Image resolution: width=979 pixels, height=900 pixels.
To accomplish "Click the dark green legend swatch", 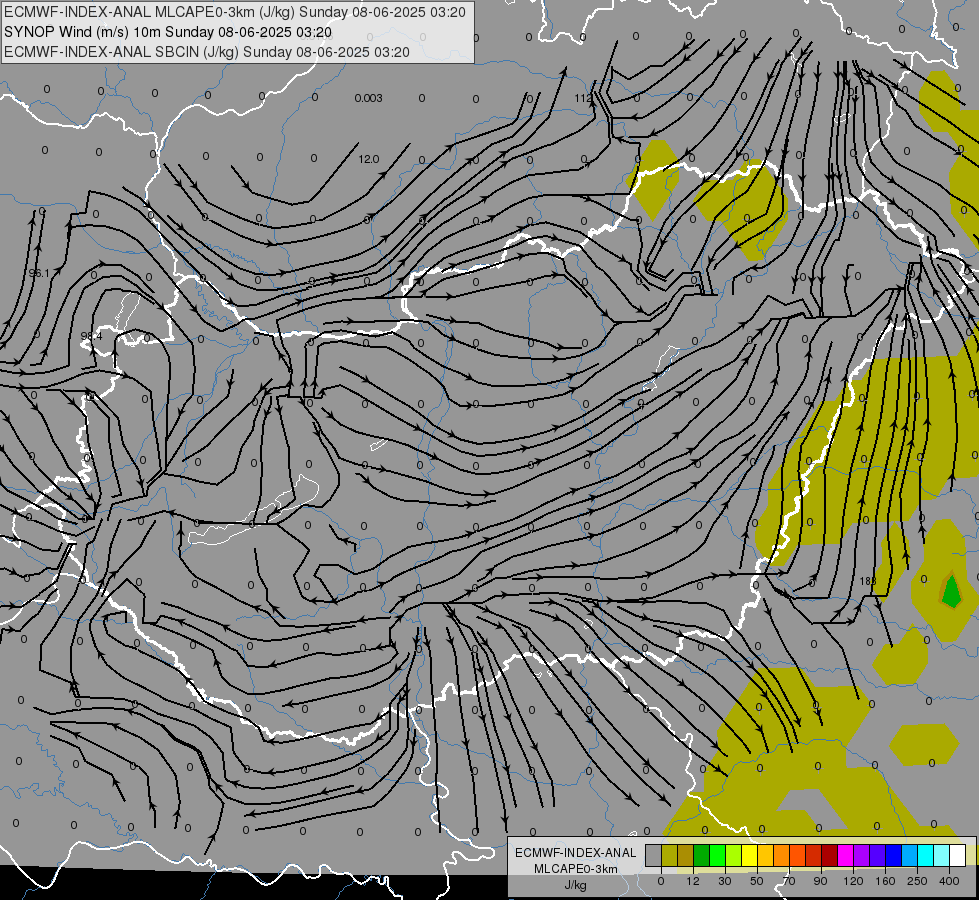I will click(701, 856).
